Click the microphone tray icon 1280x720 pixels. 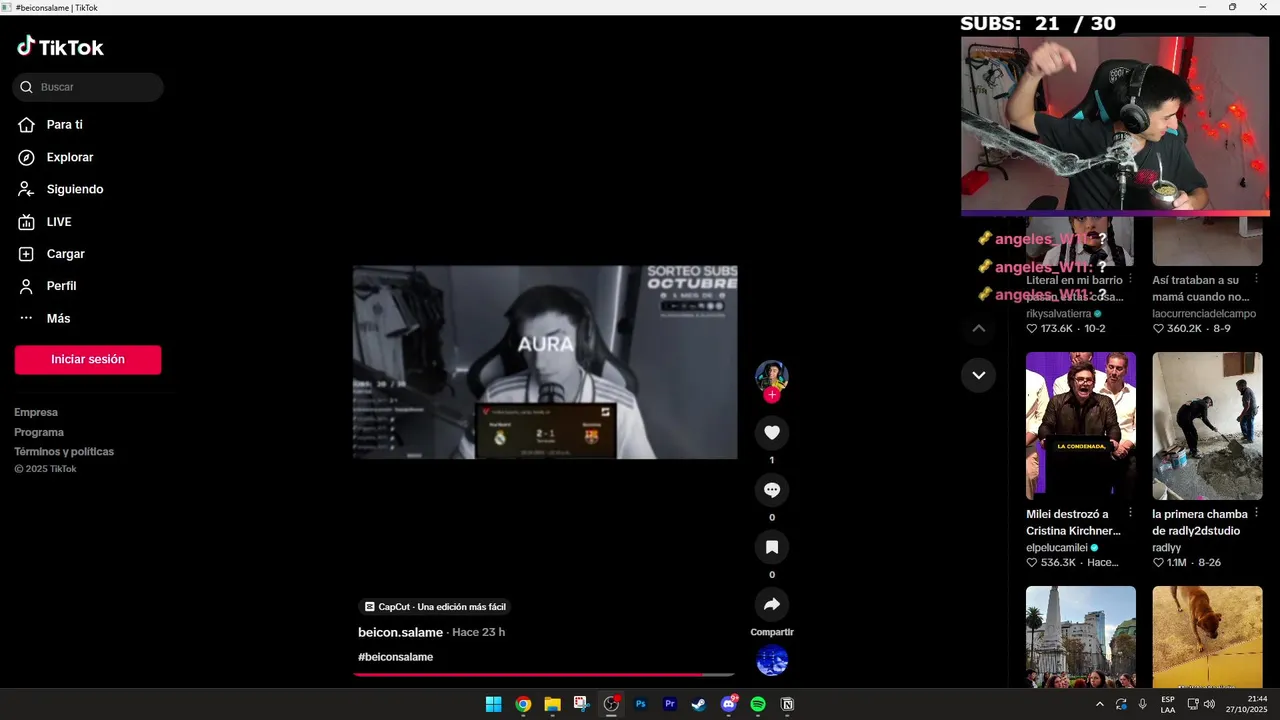(1142, 704)
